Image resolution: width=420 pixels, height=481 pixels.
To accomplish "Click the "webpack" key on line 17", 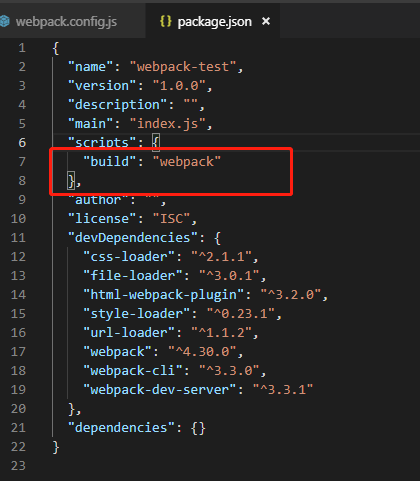I will (x=118, y=352).
